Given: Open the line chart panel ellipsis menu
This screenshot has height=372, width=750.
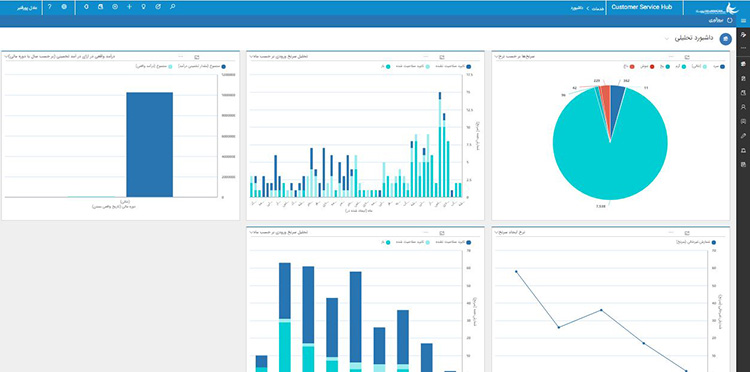Looking at the screenshot, I should point(672,232).
